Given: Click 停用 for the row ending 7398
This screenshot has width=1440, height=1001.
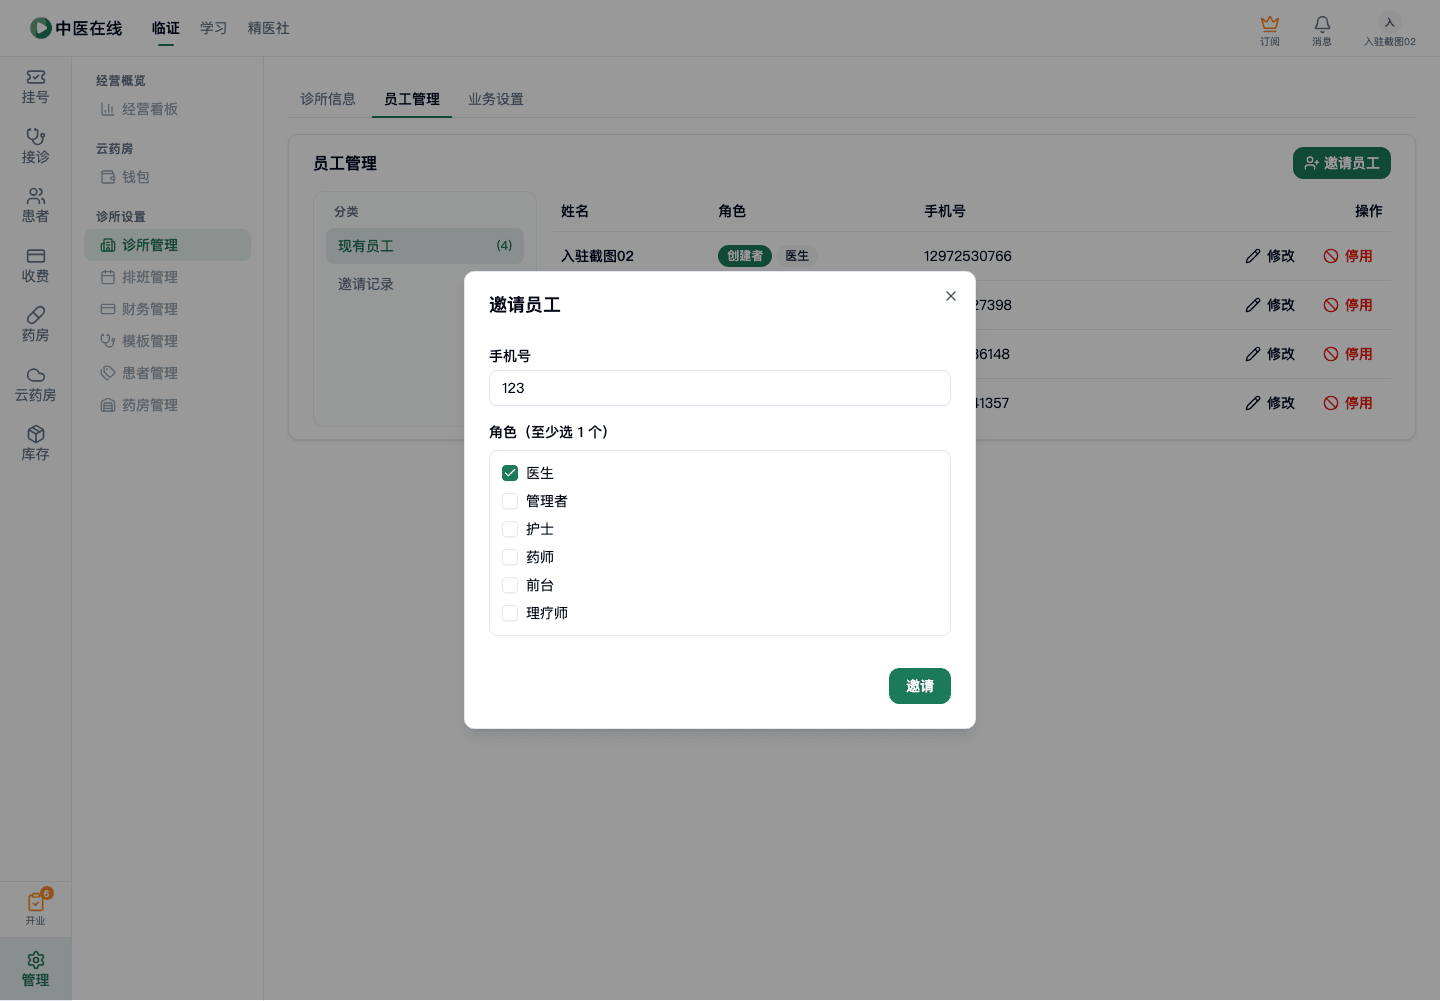Looking at the screenshot, I should coord(1348,305).
